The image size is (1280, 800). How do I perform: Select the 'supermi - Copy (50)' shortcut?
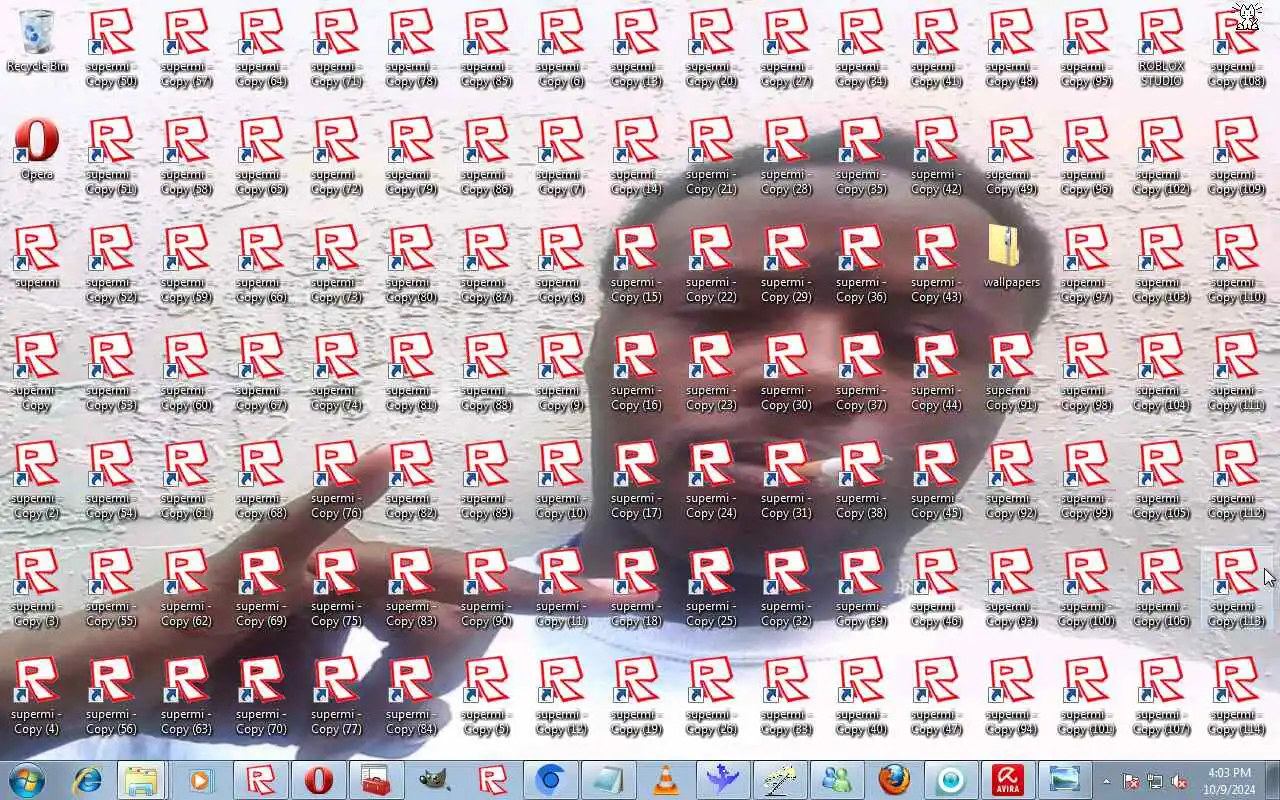coord(112,48)
